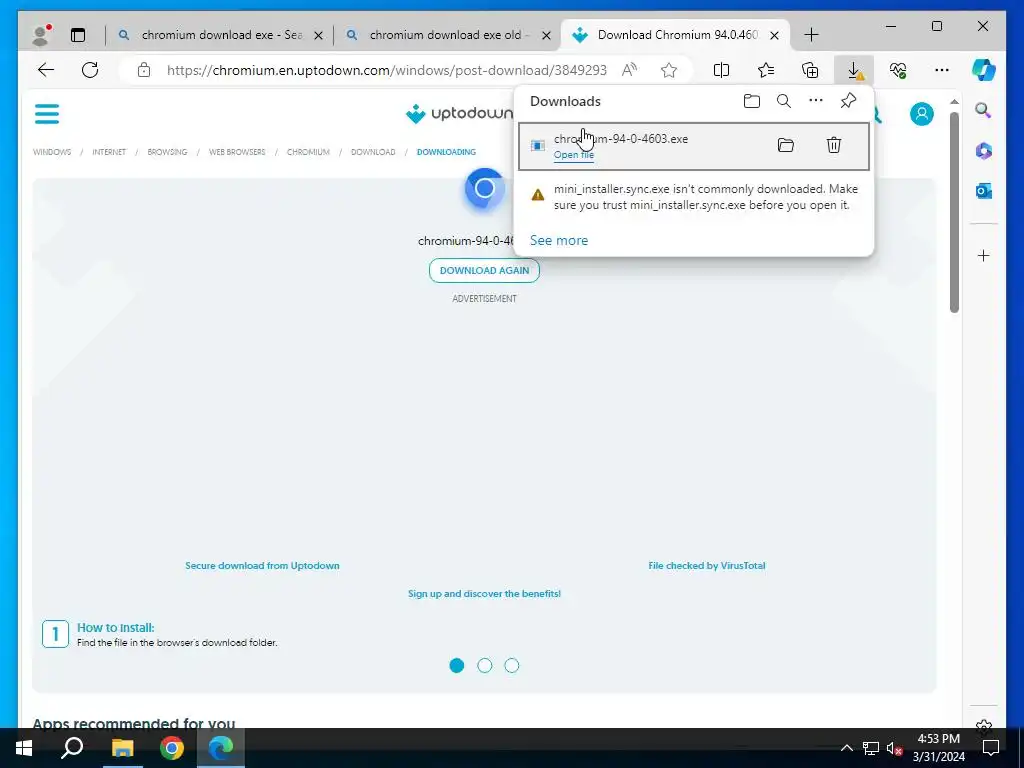
Task: Open the Microsoft 365 sidebar icon
Action: 984,151
